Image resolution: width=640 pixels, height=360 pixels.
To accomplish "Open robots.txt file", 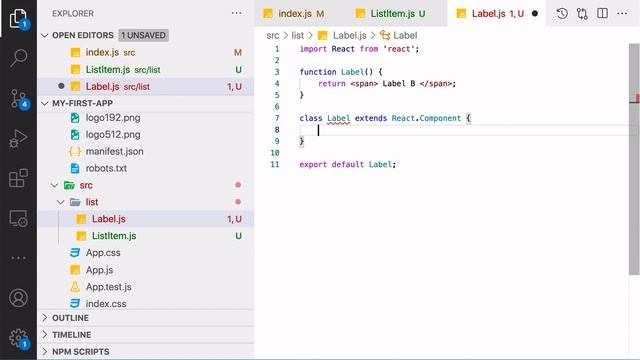I will point(146,168).
